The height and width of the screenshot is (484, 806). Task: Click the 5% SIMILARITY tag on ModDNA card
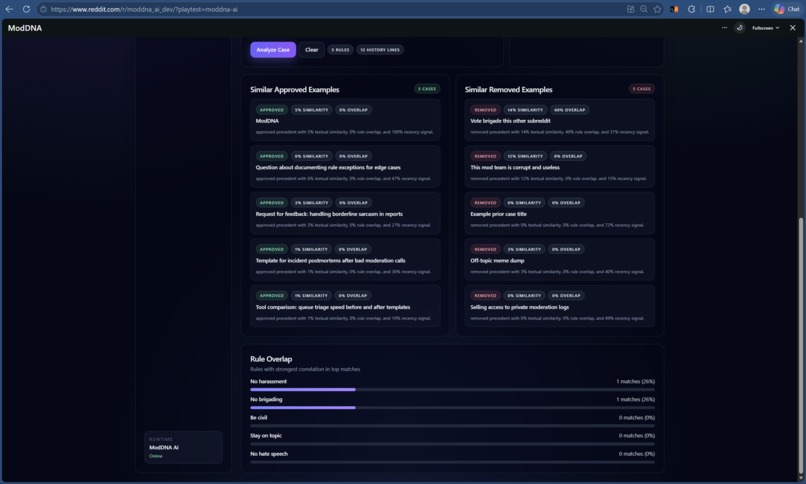(312, 110)
